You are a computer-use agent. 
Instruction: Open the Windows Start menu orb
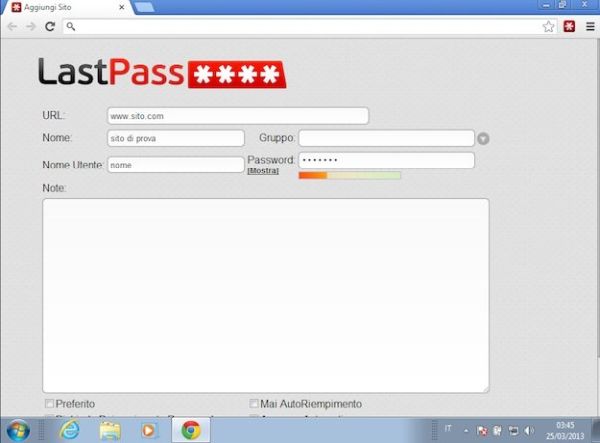pos(18,430)
